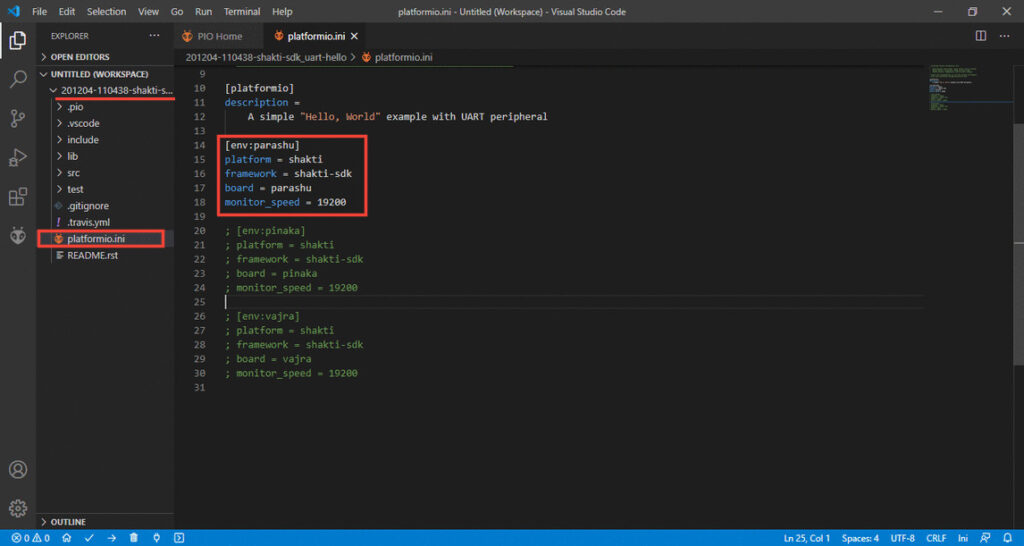Open the Run and Debug view
Viewport: 1024px width, 546px height.
click(x=18, y=157)
